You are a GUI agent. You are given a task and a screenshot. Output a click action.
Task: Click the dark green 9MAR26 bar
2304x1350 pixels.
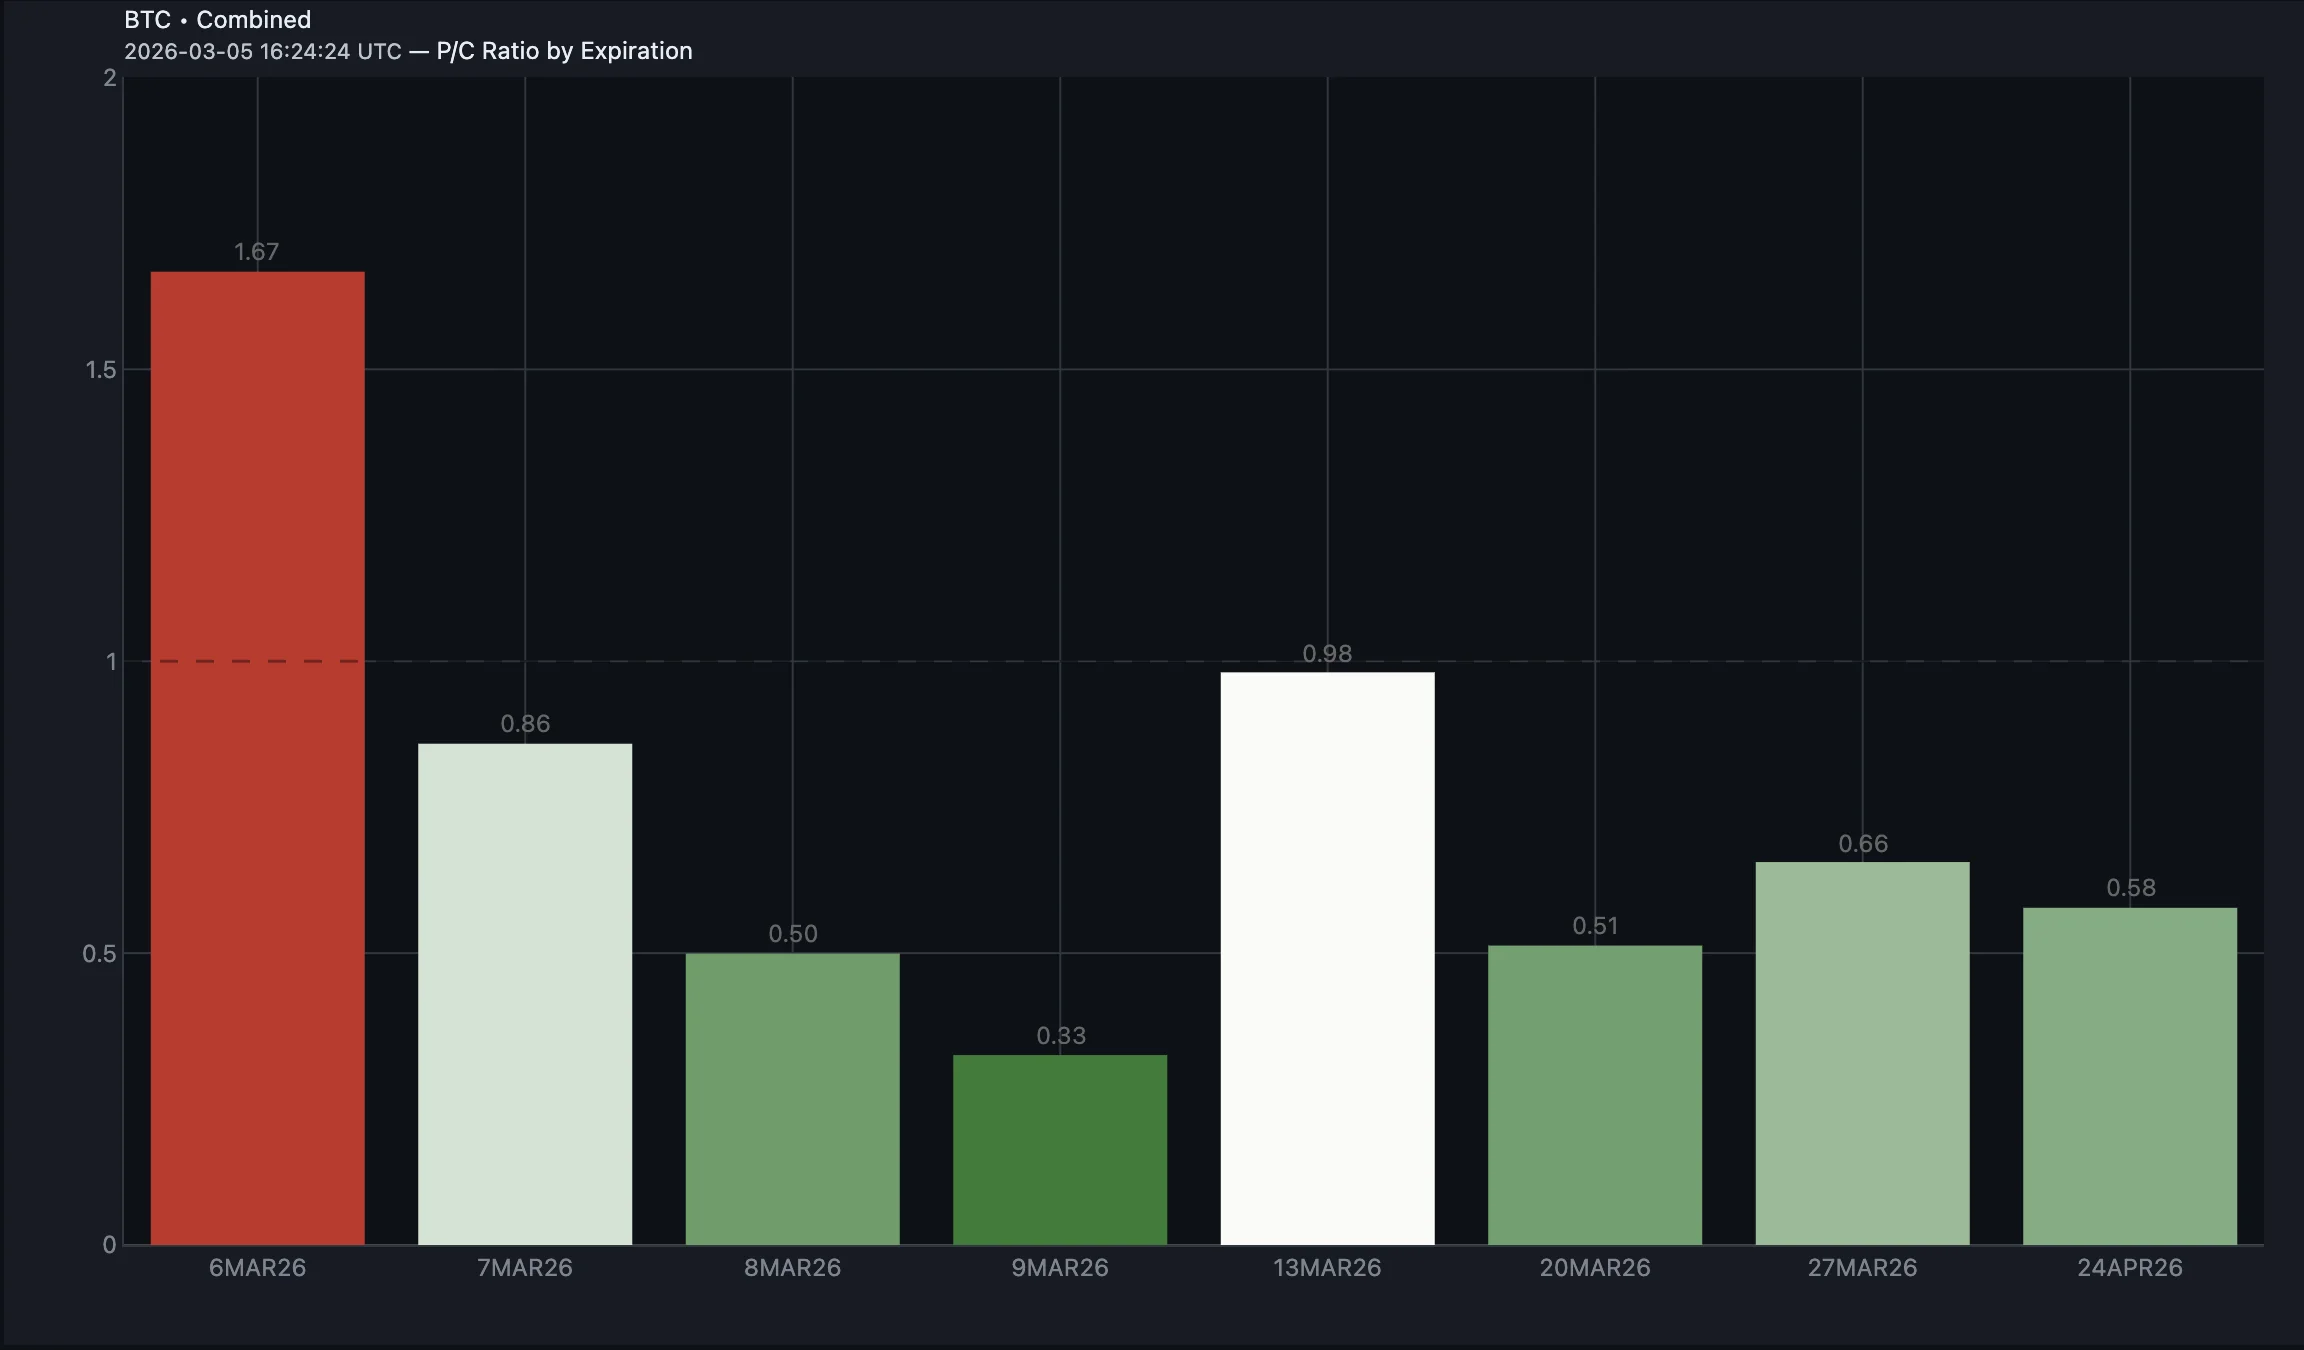1059,1149
